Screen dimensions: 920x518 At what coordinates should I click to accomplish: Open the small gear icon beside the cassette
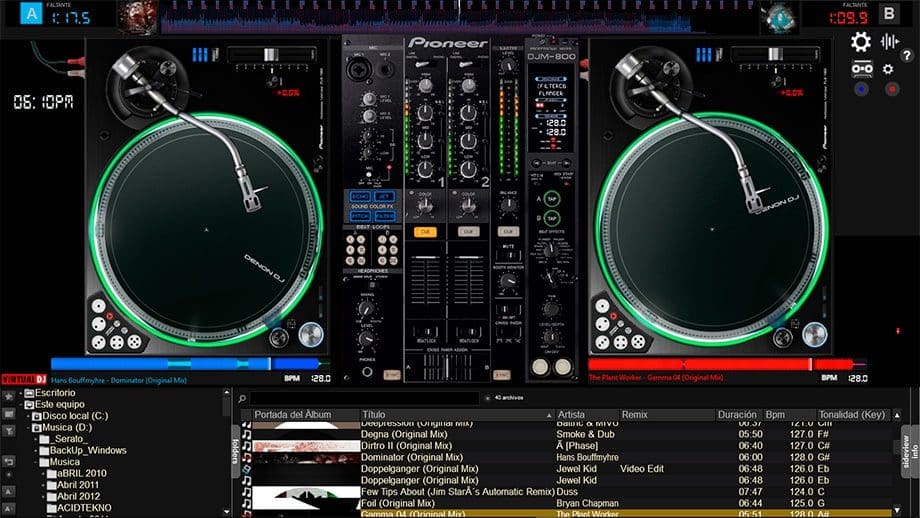point(888,69)
